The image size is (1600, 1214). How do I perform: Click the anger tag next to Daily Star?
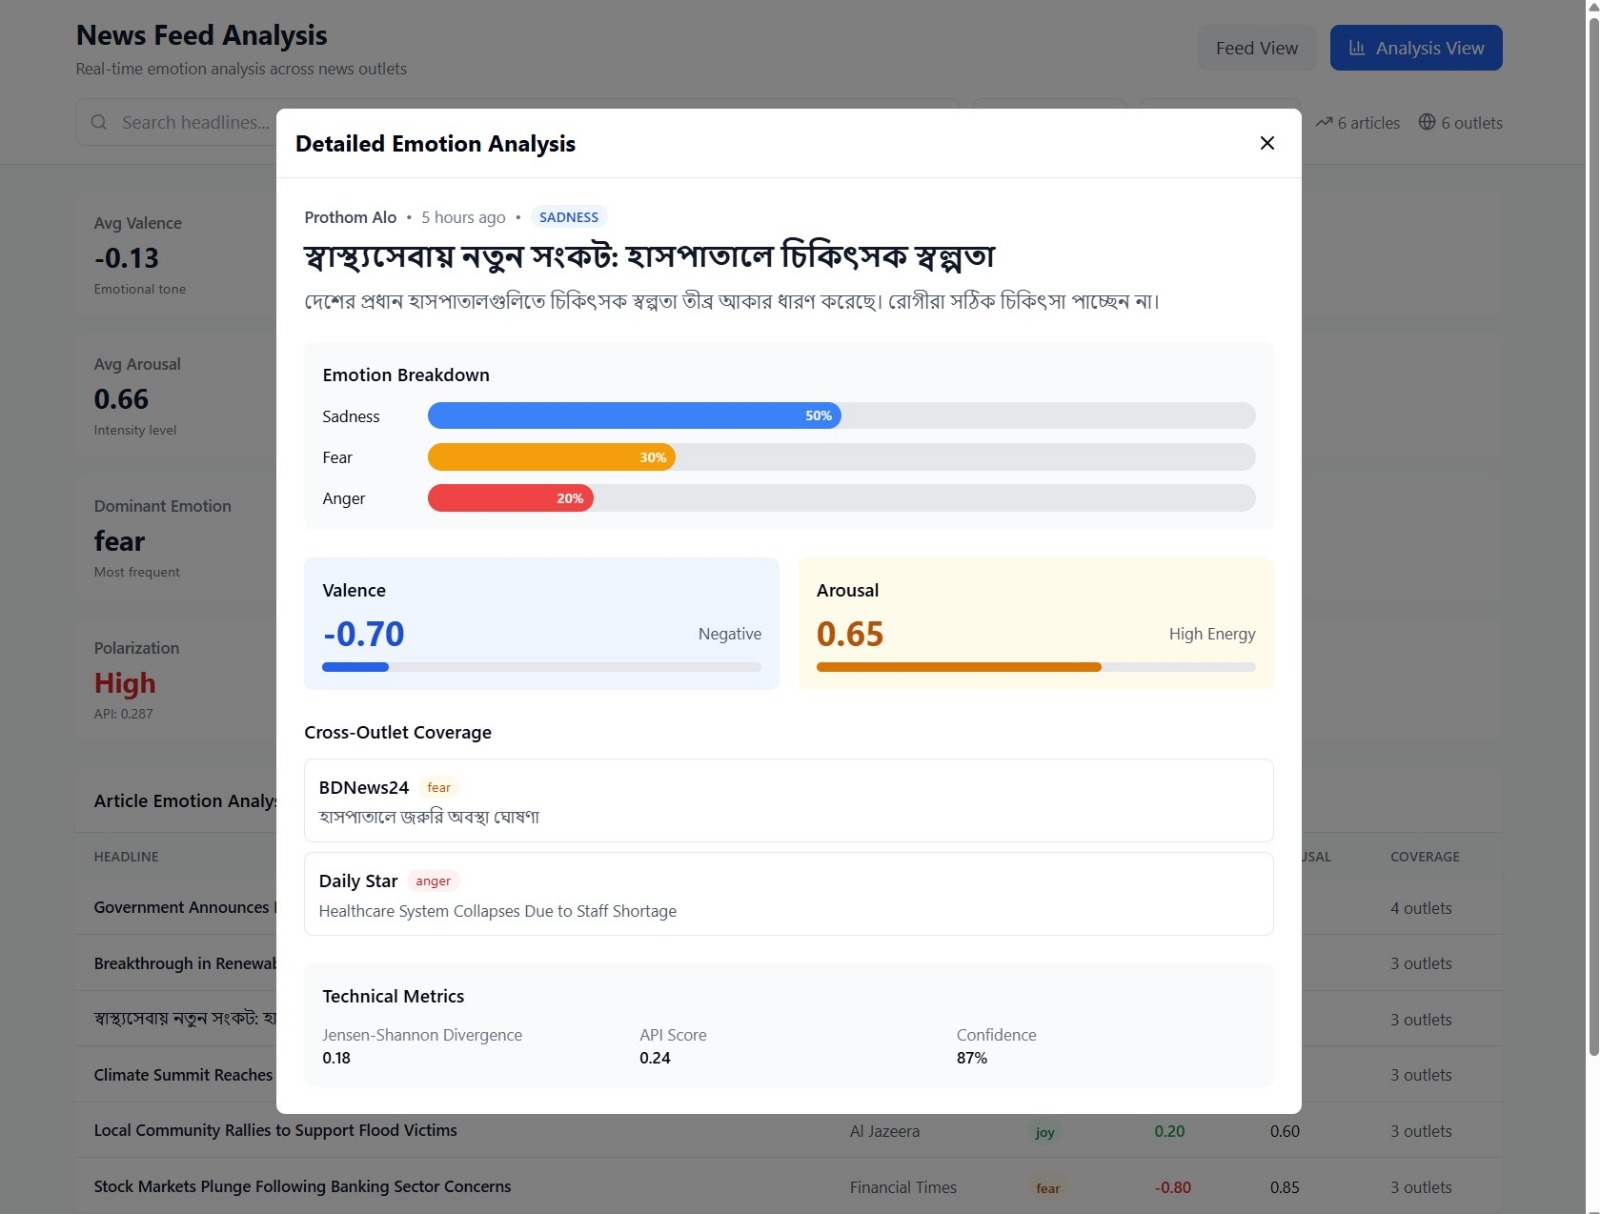(433, 881)
